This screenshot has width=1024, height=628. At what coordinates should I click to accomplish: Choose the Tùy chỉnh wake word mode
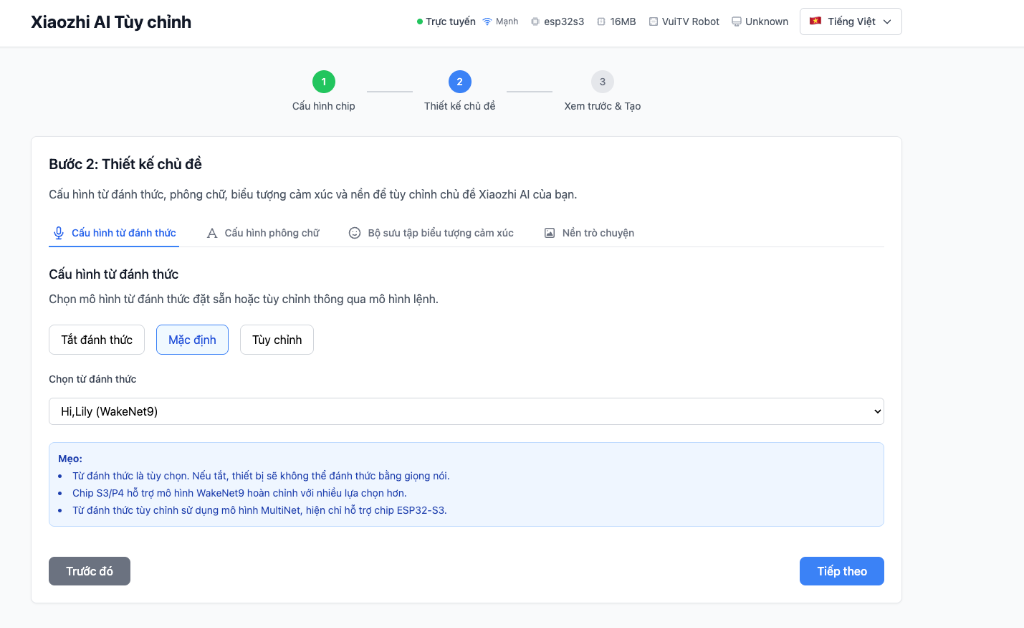click(x=277, y=340)
